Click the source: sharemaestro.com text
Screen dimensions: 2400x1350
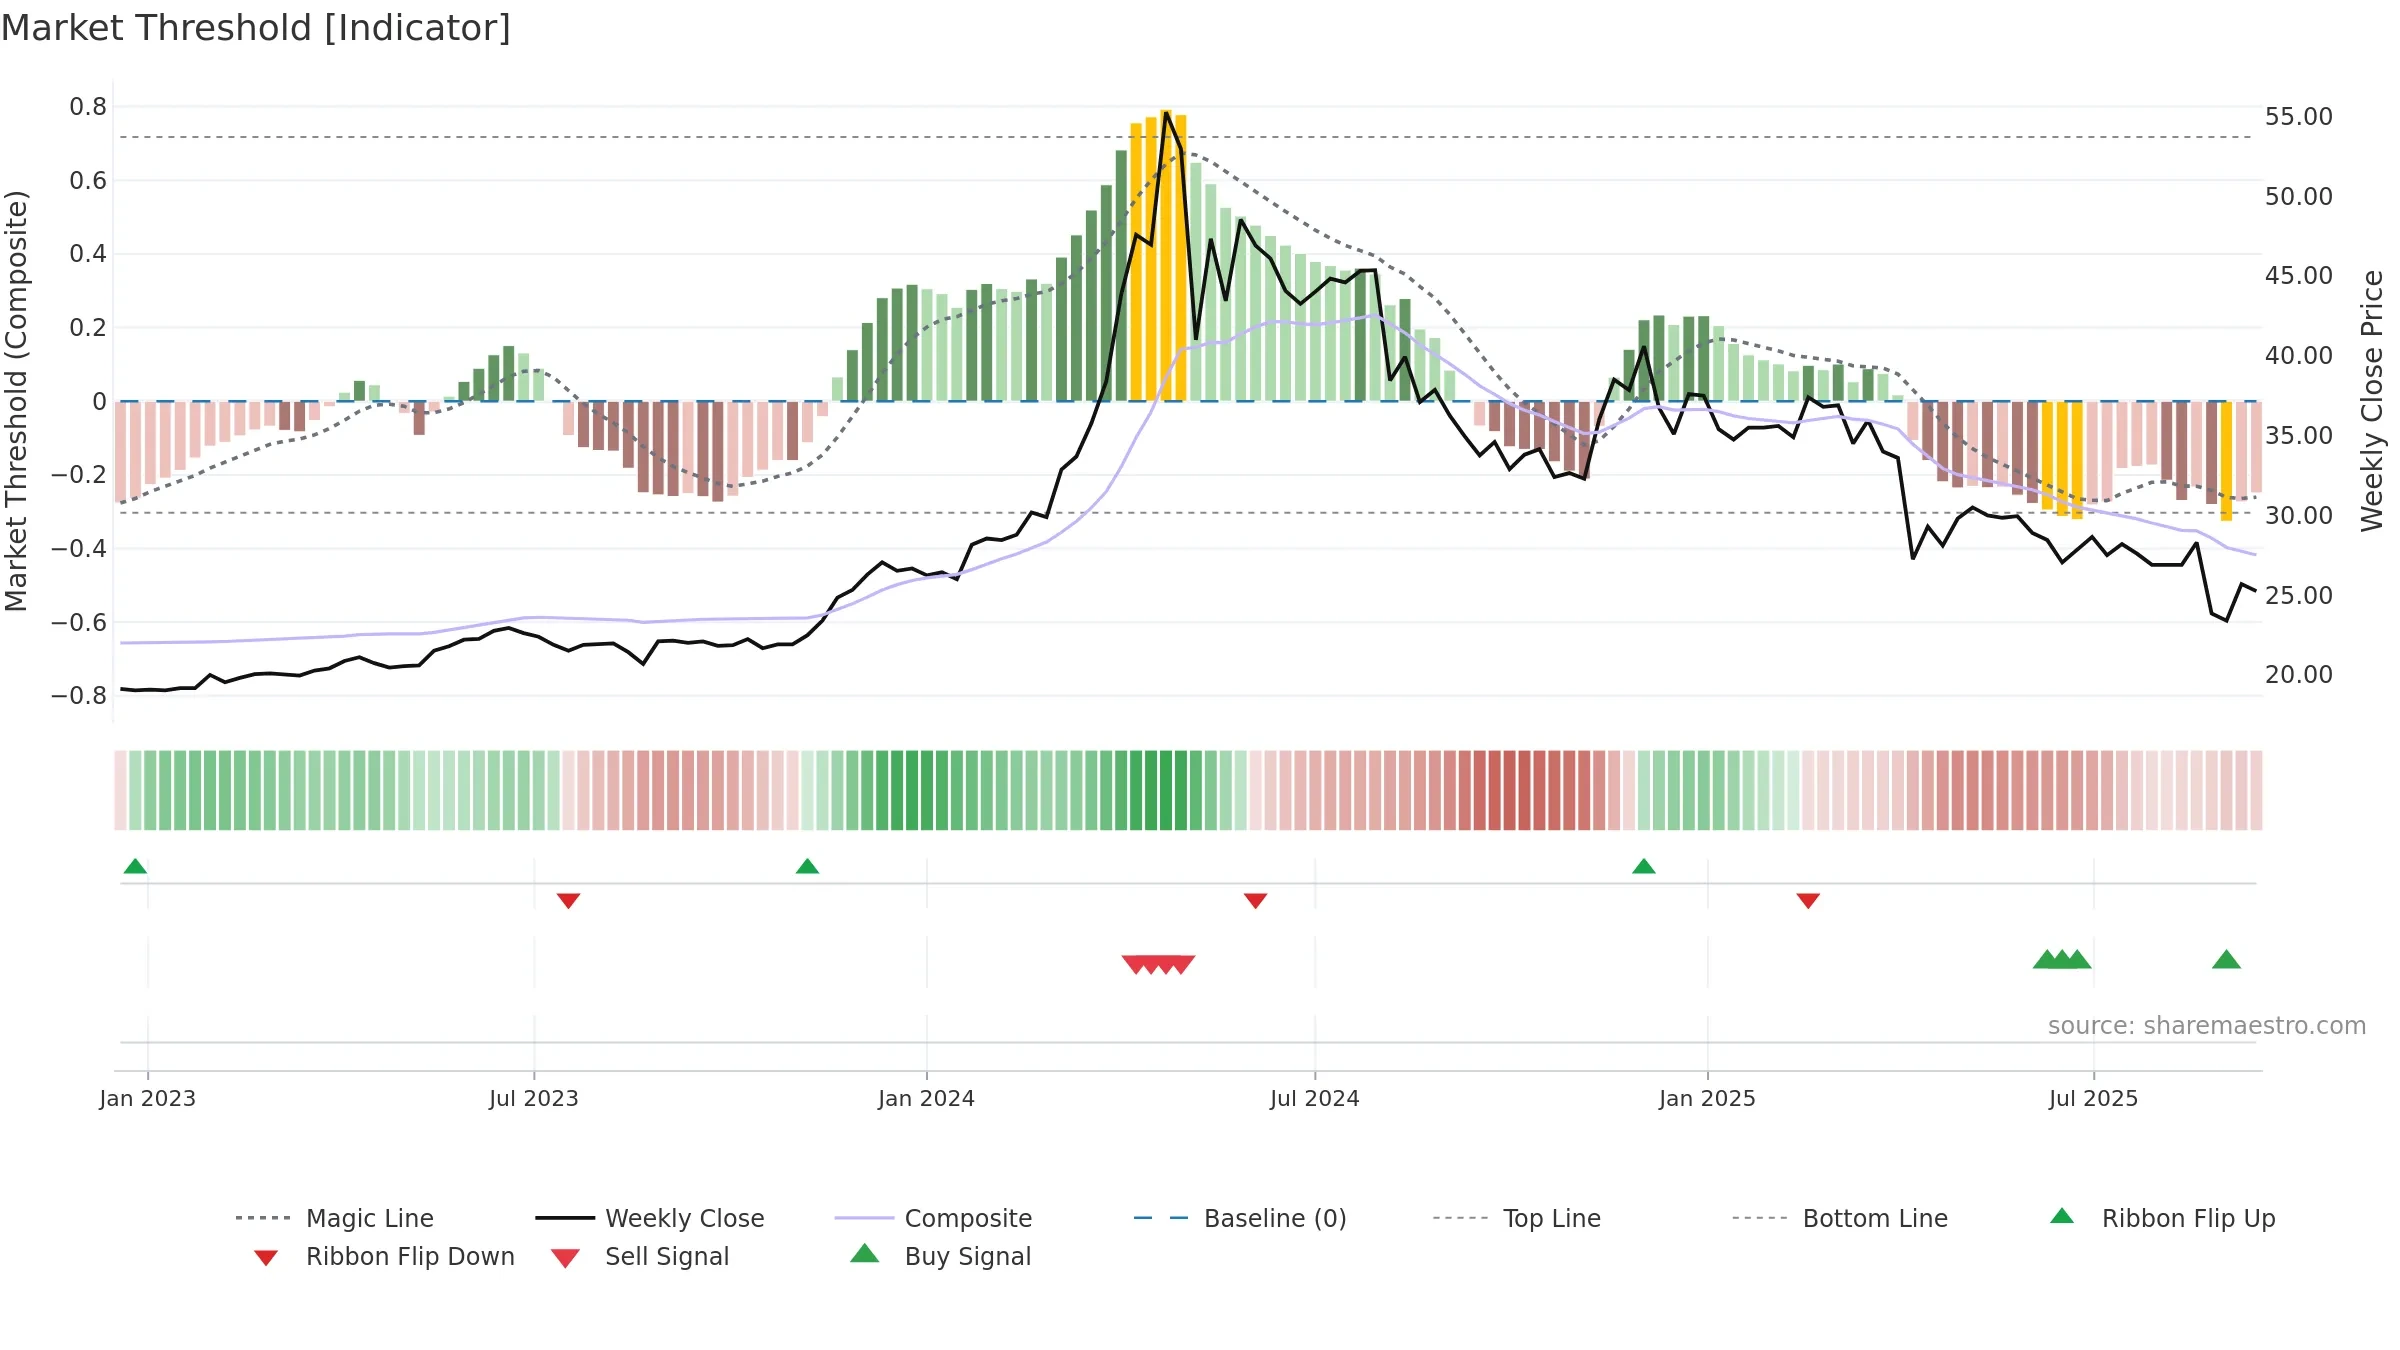pyautogui.click(x=2206, y=1026)
